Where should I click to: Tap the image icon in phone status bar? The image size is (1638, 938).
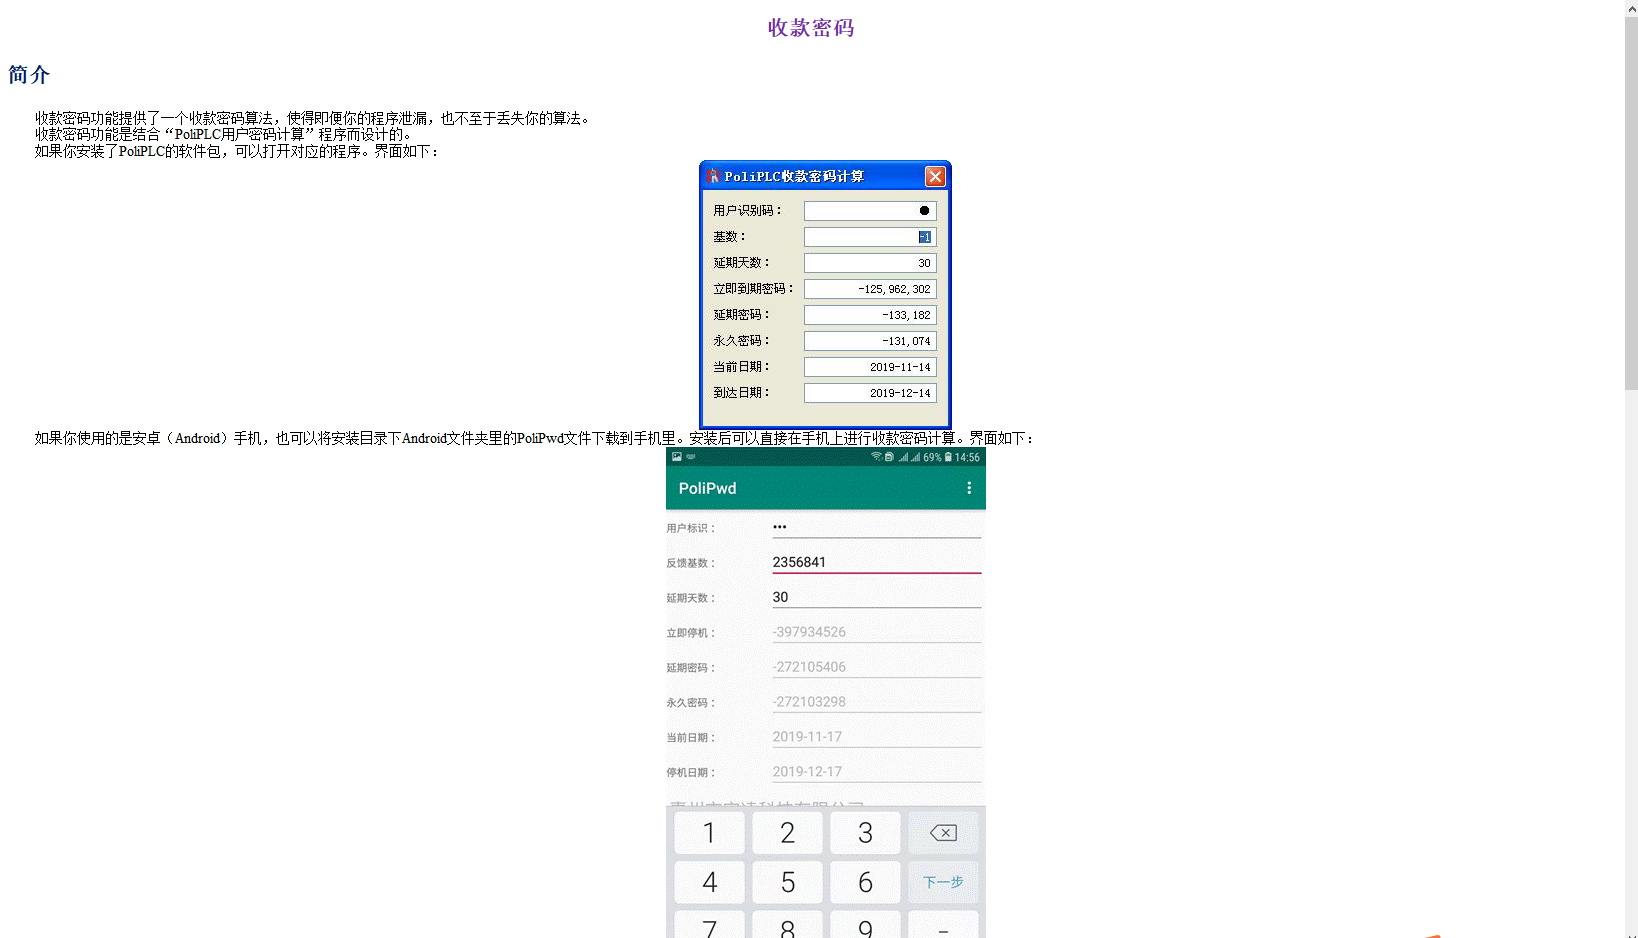pyautogui.click(x=677, y=457)
